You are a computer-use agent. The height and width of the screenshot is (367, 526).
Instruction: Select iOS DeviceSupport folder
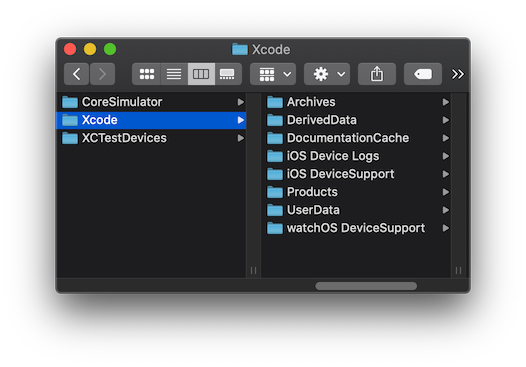(x=356, y=174)
